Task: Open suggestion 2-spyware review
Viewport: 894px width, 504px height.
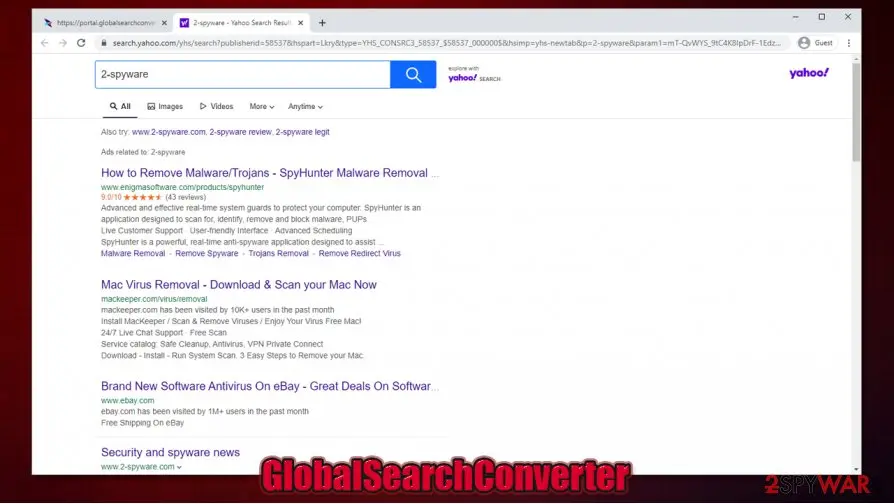Action: click(240, 132)
